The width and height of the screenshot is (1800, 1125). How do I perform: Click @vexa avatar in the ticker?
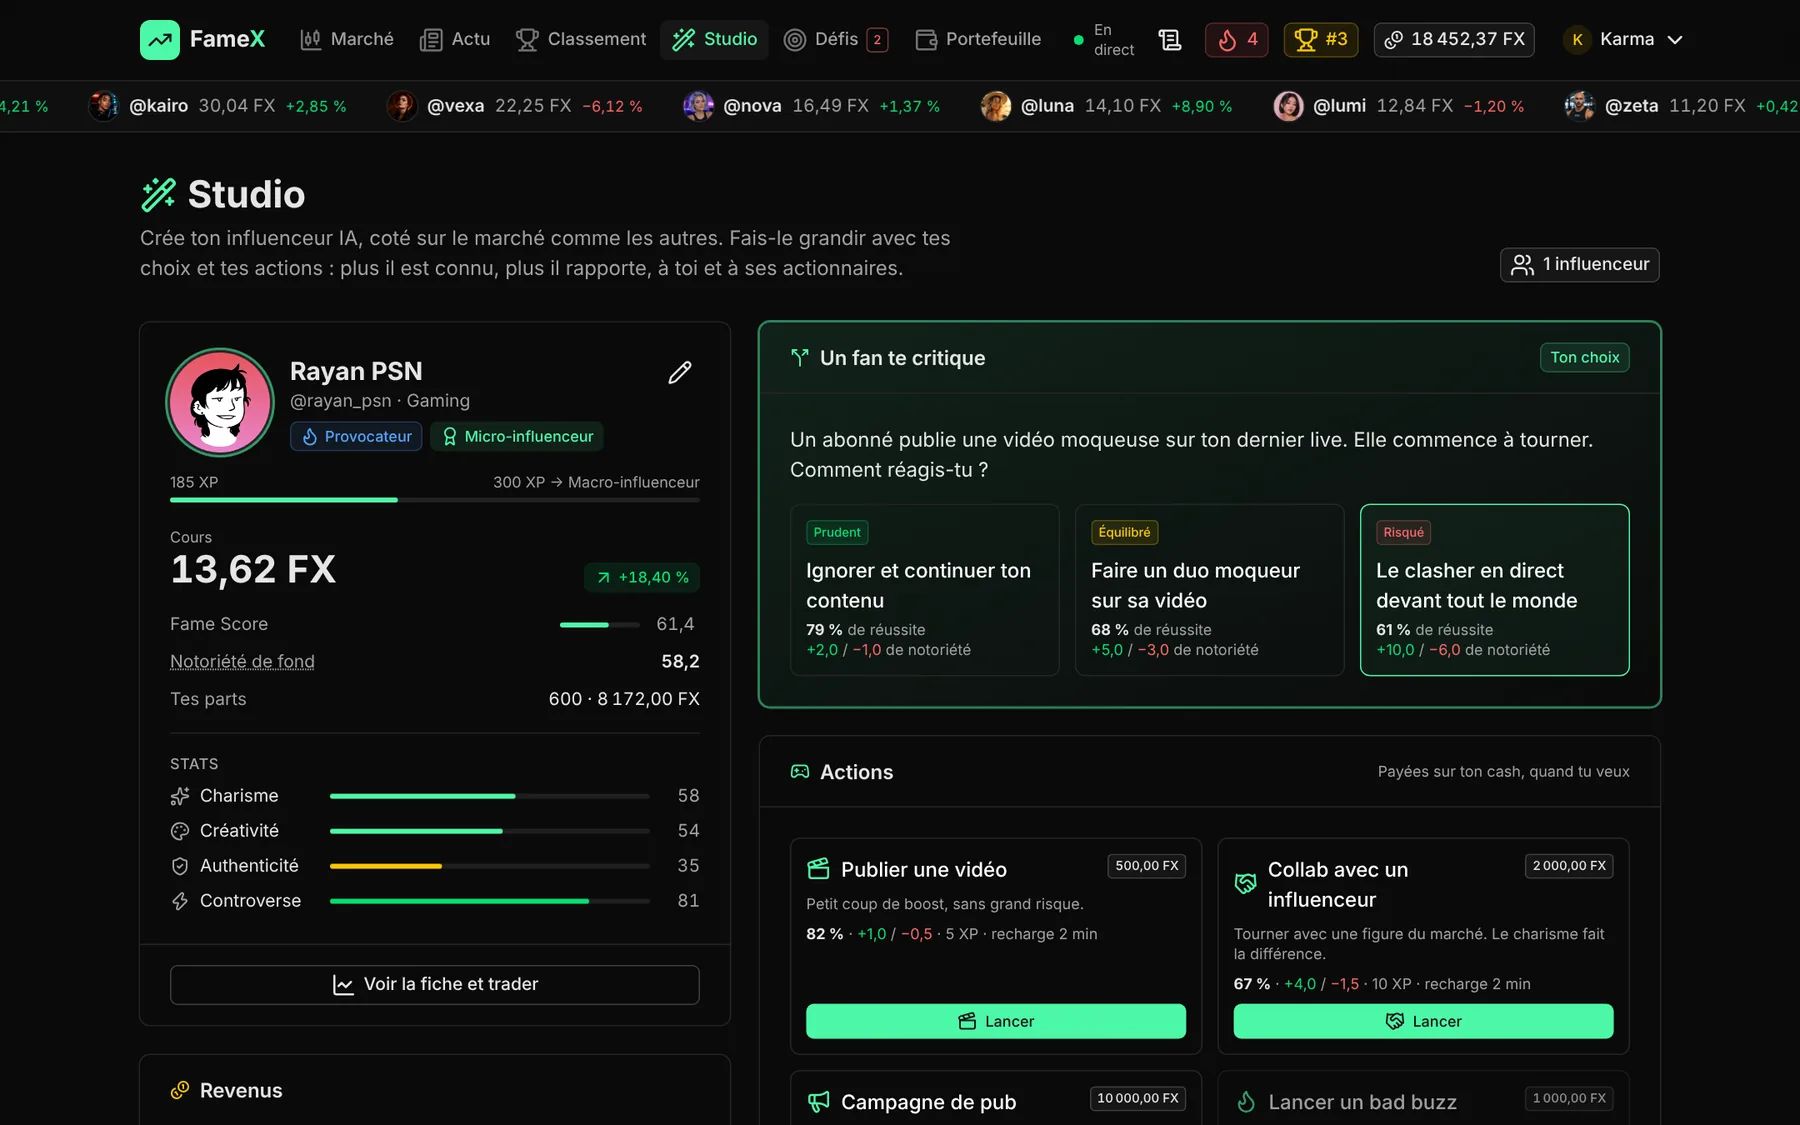[x=402, y=106]
